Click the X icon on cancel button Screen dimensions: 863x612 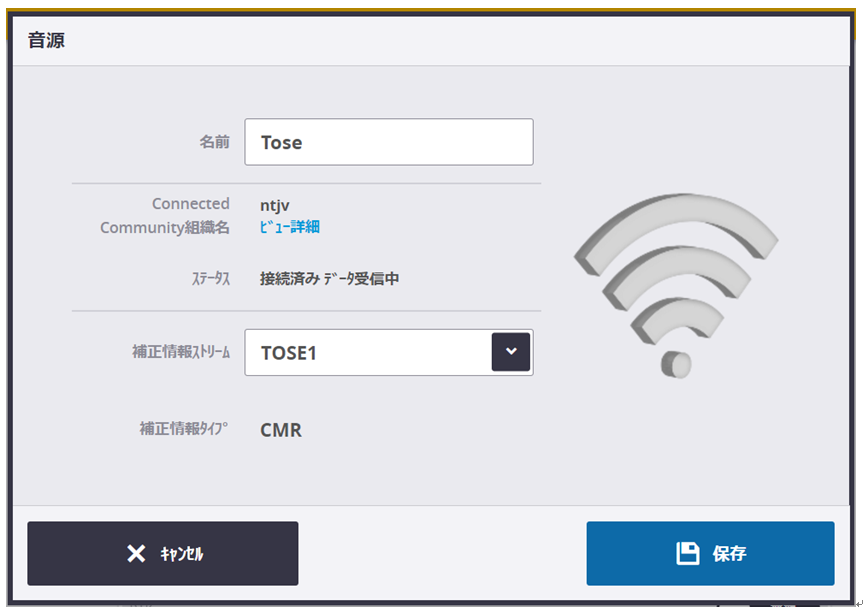136,554
